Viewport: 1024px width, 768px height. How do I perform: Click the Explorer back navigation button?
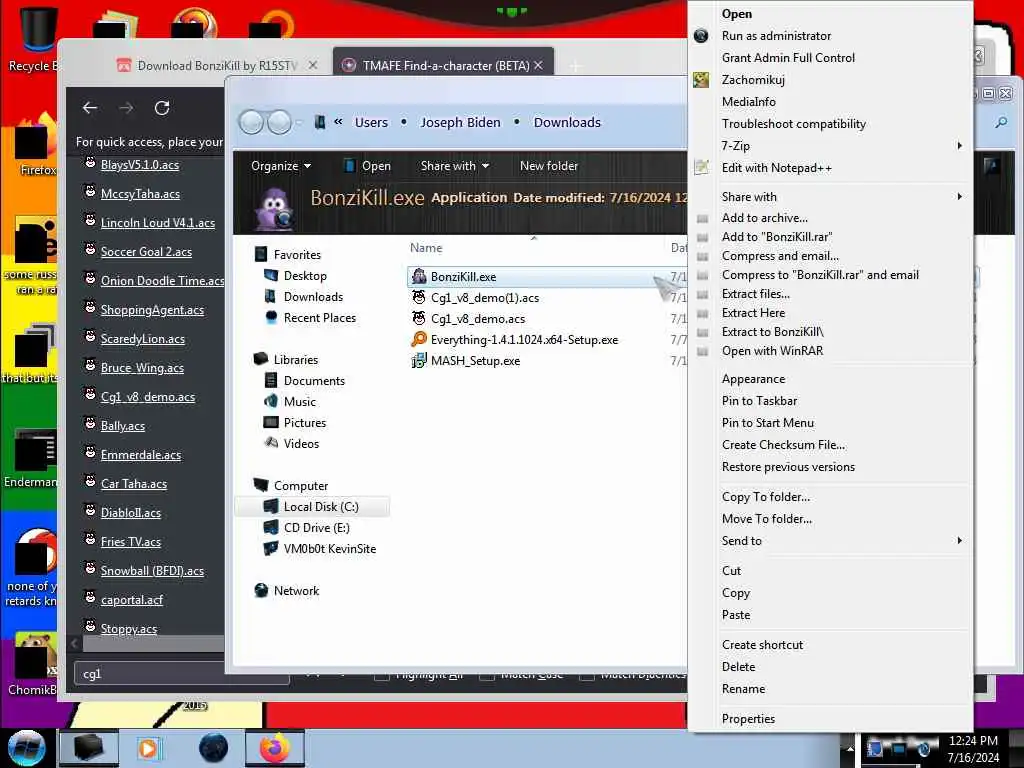click(251, 122)
